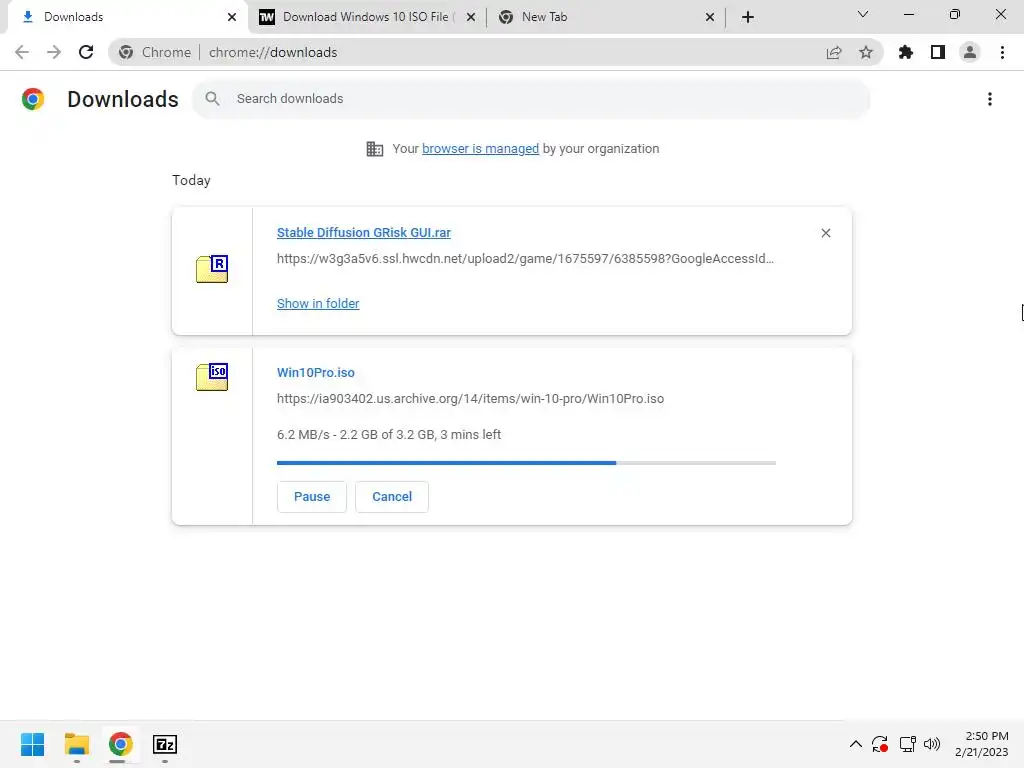This screenshot has height=768, width=1024.
Task: Open the volume speaker tray icon
Action: point(932,744)
